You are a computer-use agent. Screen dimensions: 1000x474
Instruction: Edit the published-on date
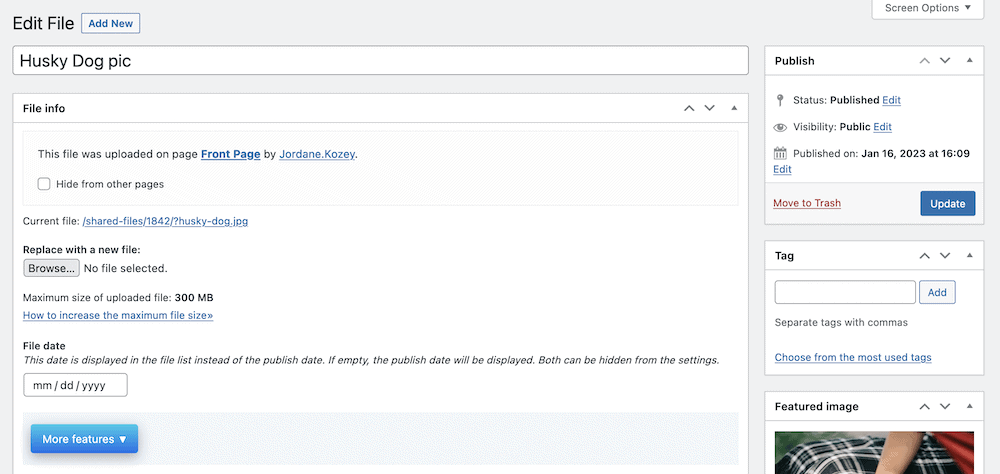pos(782,169)
